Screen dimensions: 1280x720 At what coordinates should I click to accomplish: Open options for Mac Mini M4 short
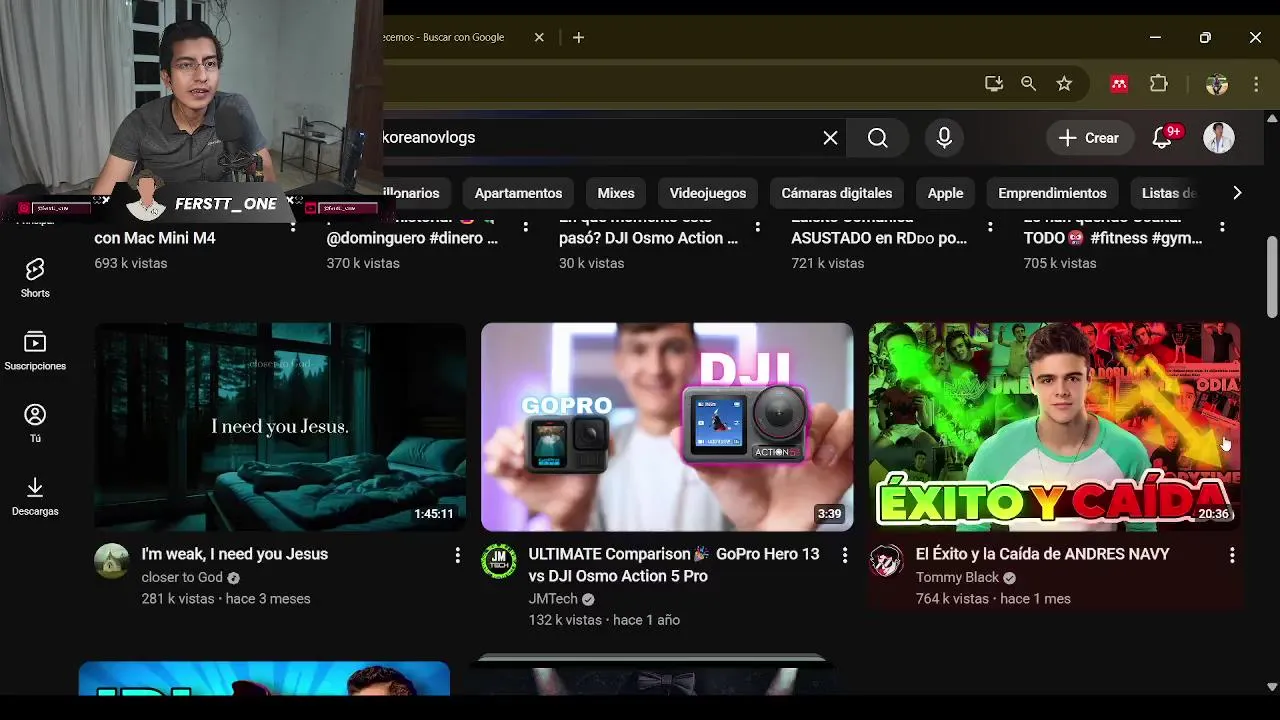tap(293, 227)
